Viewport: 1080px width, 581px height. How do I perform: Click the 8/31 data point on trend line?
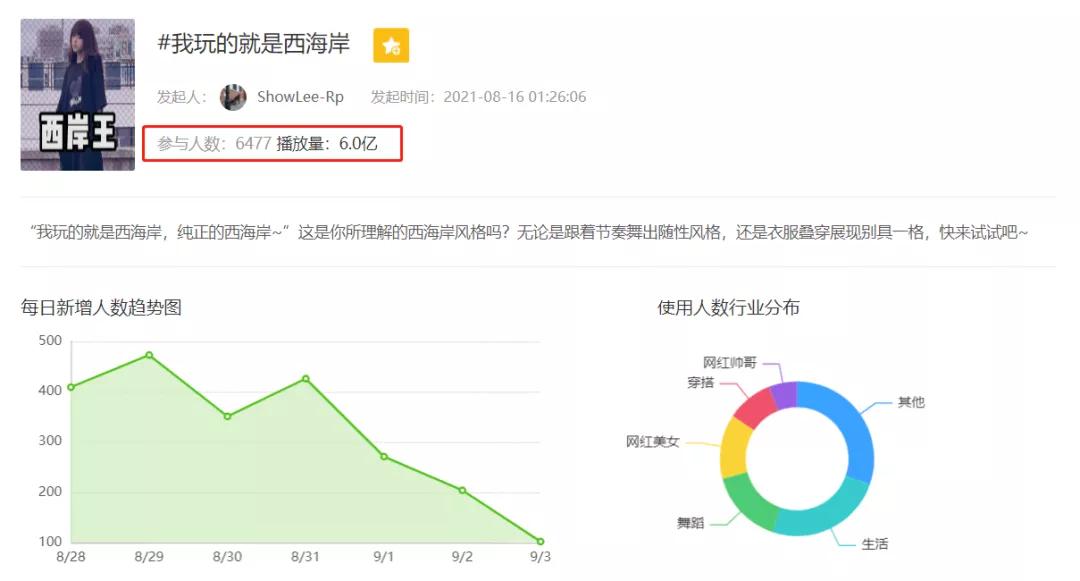[305, 380]
